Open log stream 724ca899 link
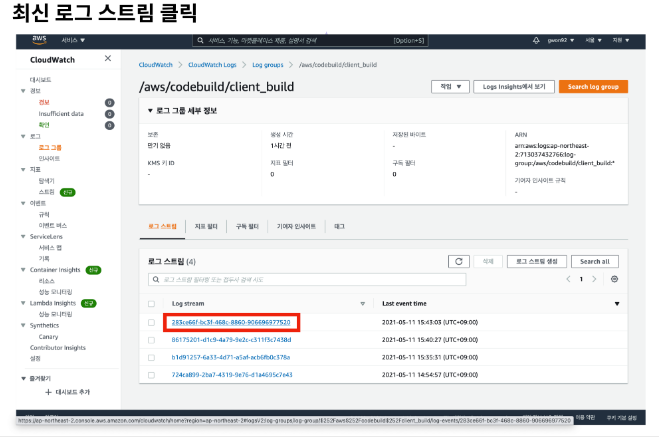This screenshot has width=659, height=439. pyautogui.click(x=232, y=375)
